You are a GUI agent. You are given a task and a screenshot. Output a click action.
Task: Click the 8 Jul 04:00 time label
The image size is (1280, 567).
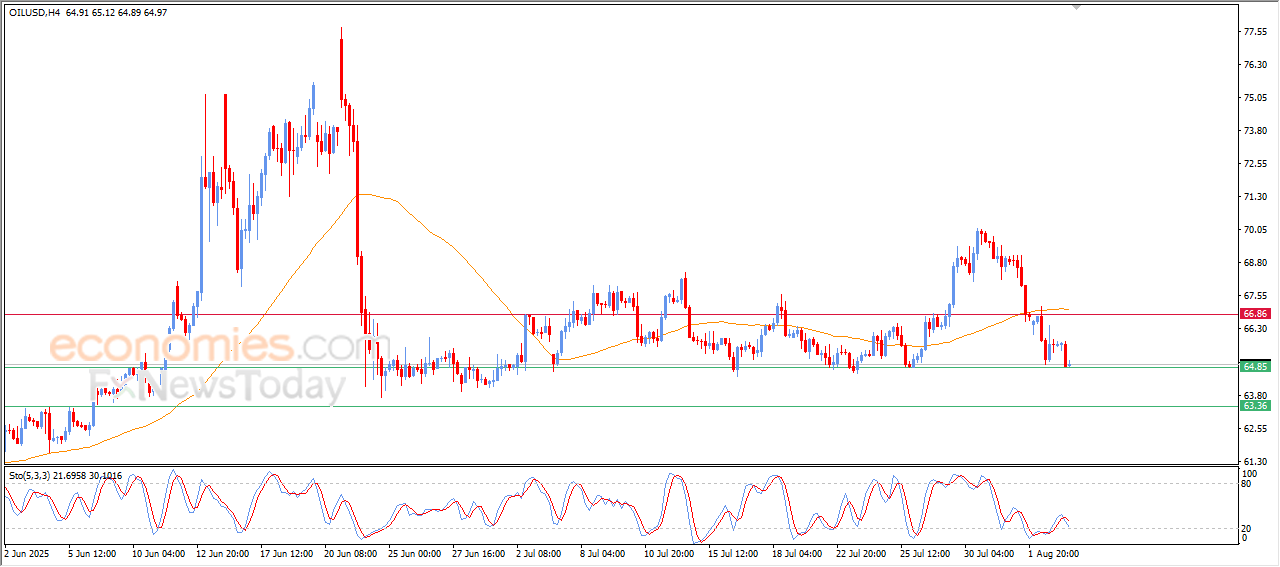tap(604, 552)
